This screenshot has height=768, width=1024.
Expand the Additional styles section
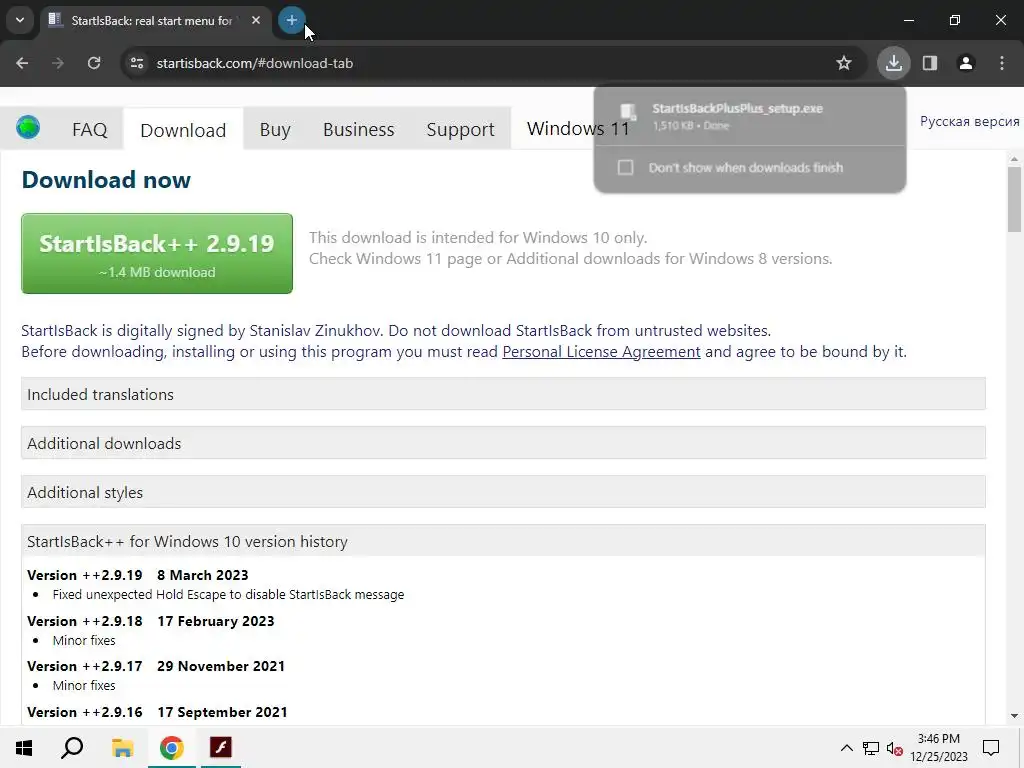[x=503, y=492]
